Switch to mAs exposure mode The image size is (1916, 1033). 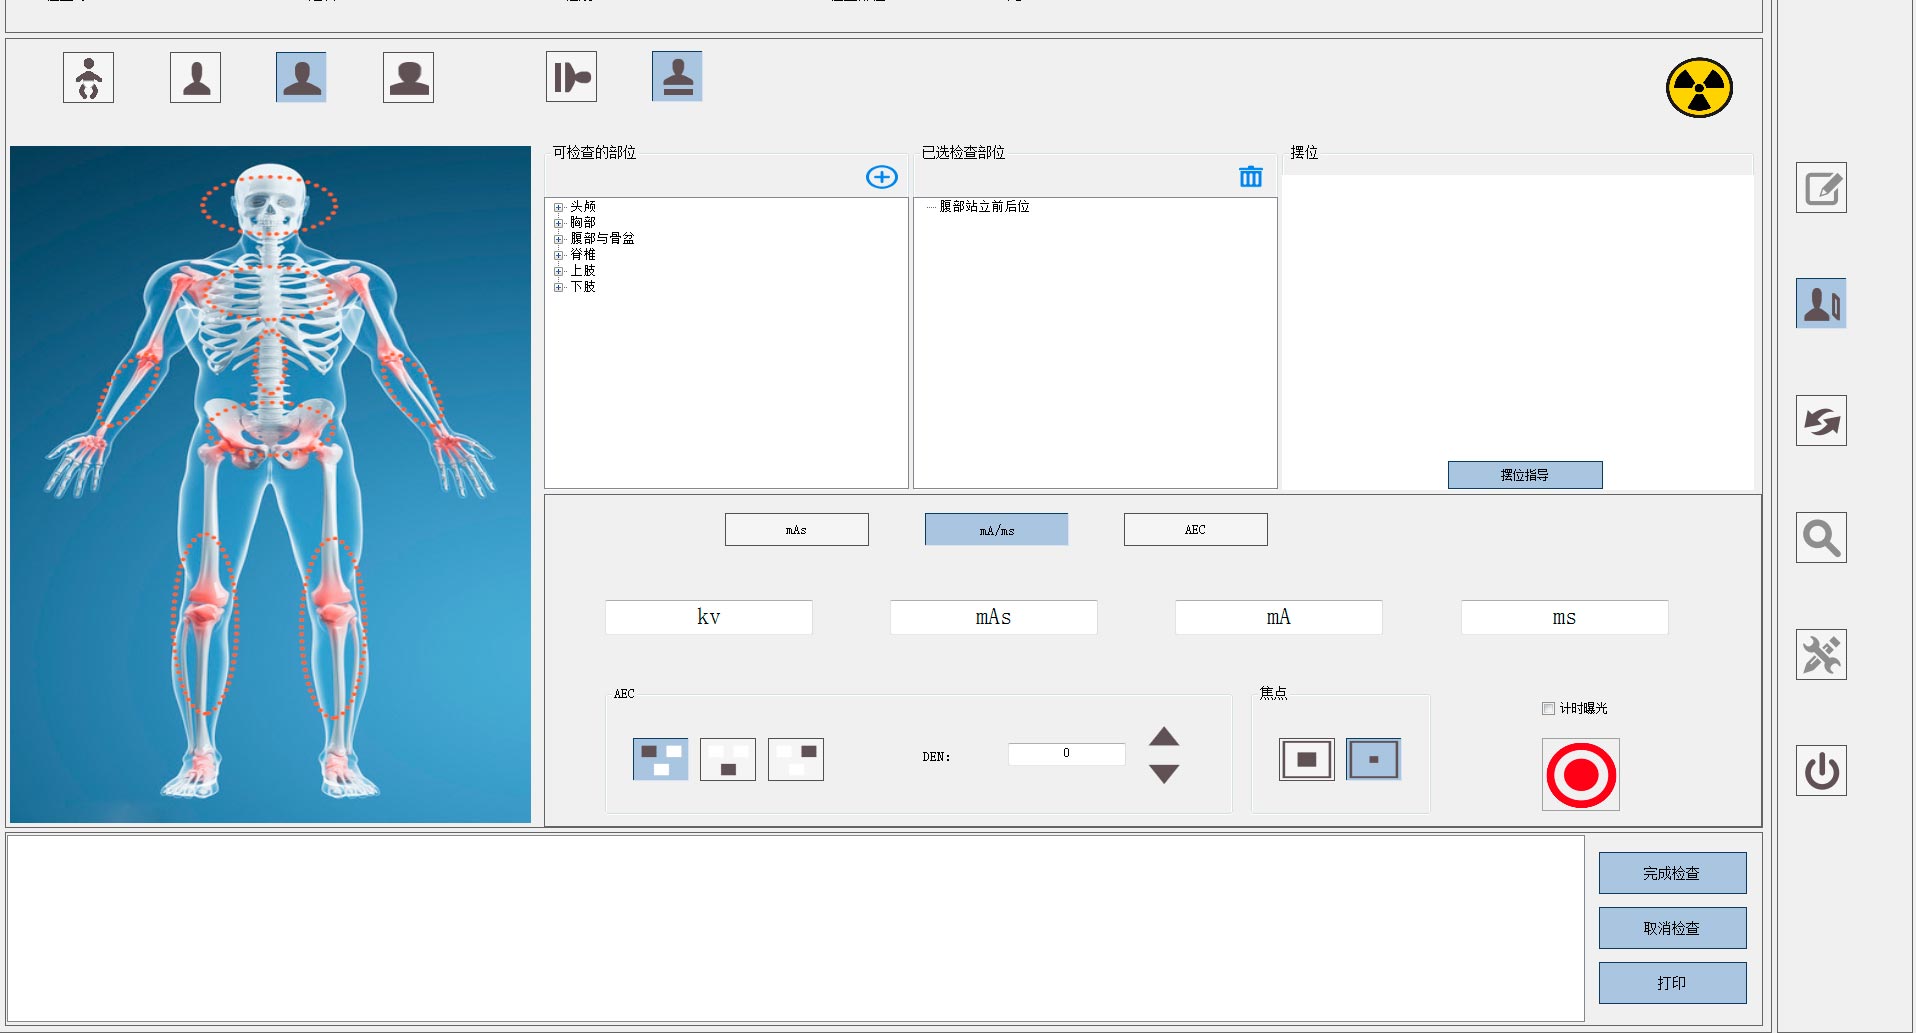pyautogui.click(x=796, y=530)
